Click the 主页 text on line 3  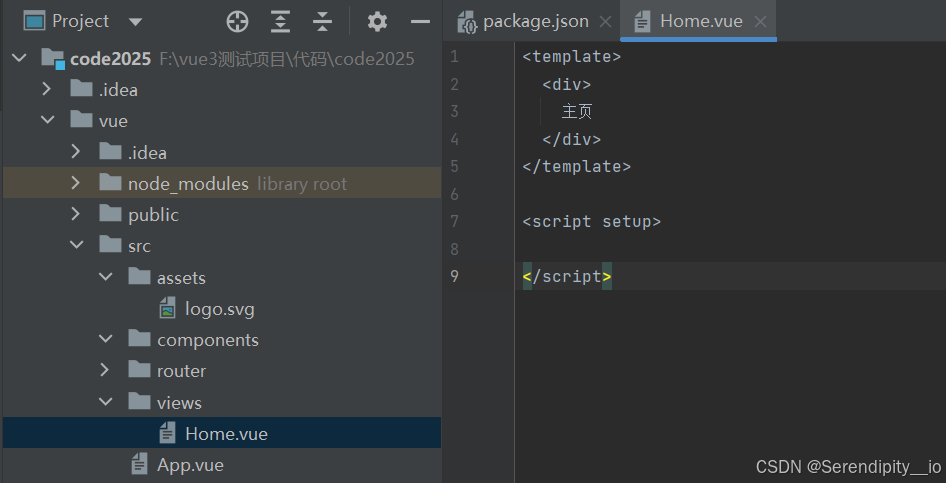tap(577, 112)
